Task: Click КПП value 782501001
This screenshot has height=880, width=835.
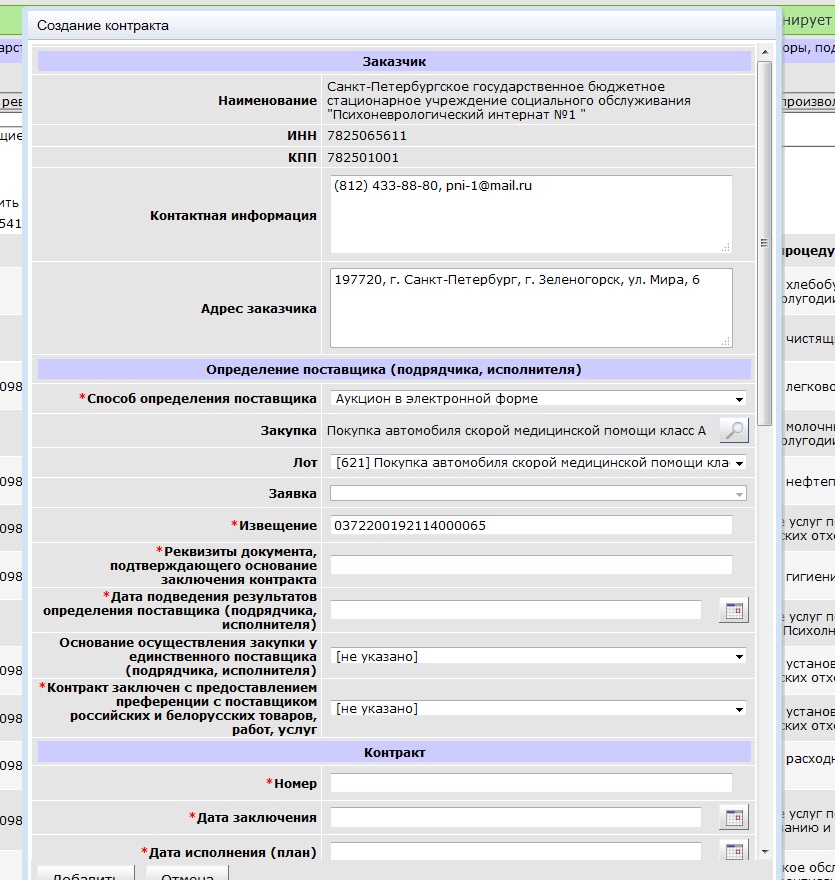Action: tap(363, 158)
